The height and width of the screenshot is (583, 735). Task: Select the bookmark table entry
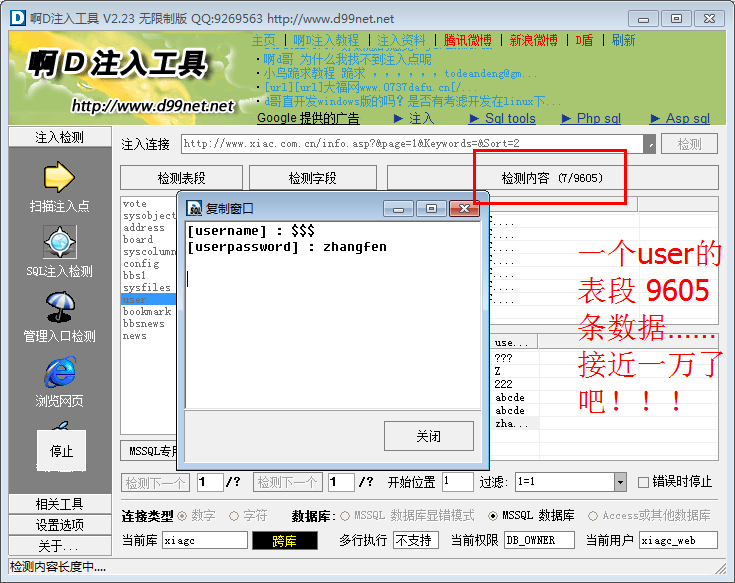[147, 312]
